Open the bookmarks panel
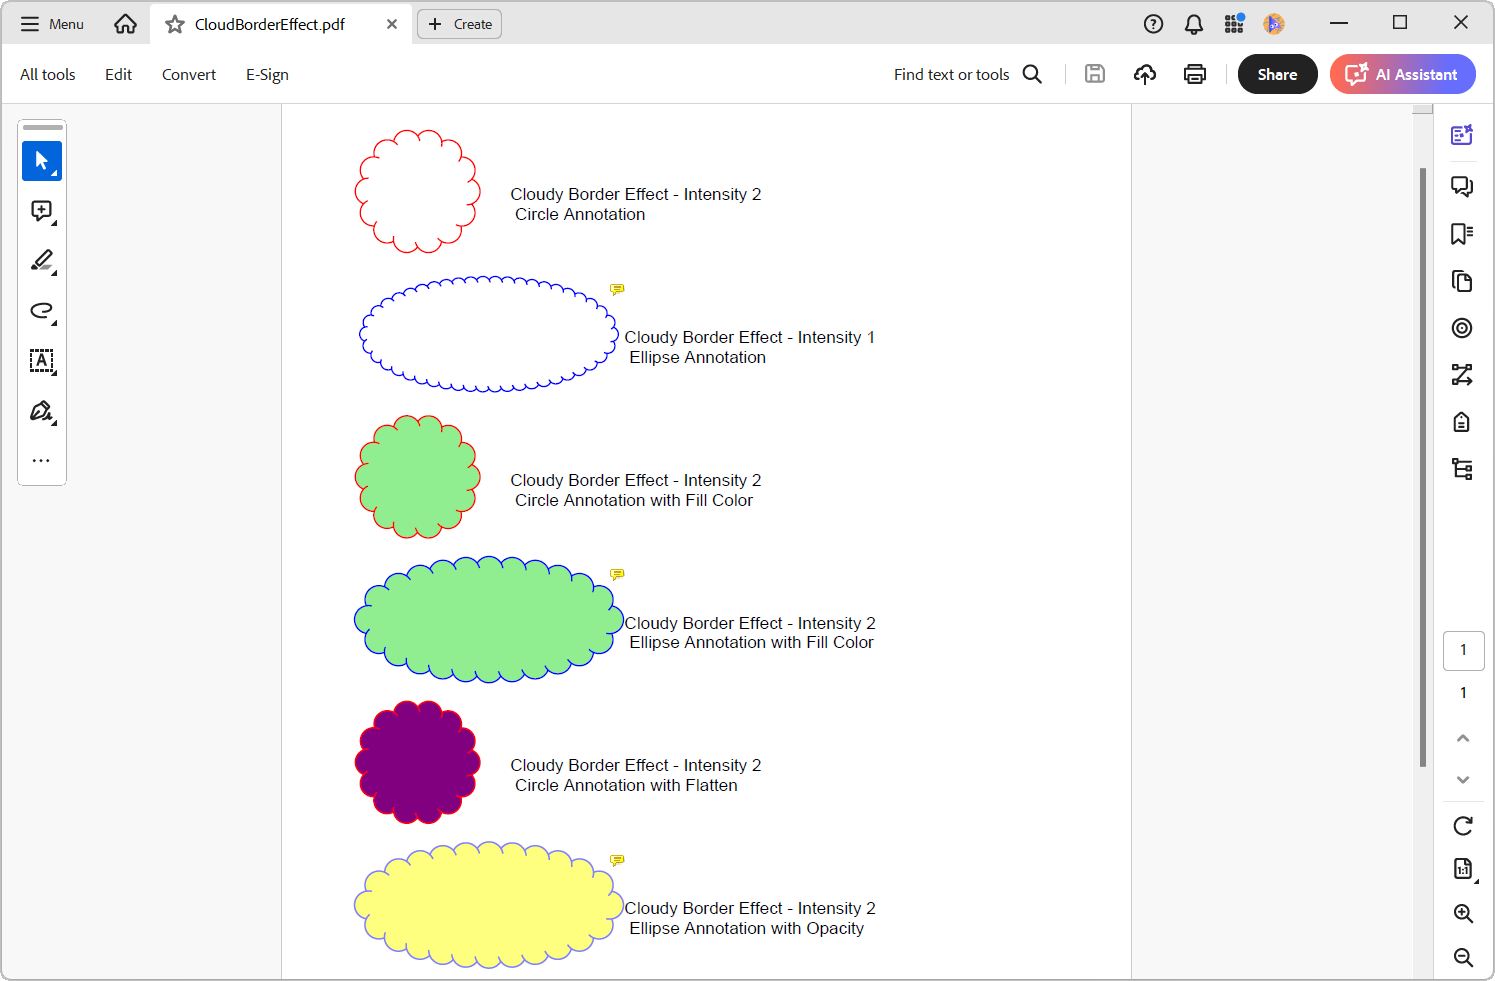 [1462, 234]
